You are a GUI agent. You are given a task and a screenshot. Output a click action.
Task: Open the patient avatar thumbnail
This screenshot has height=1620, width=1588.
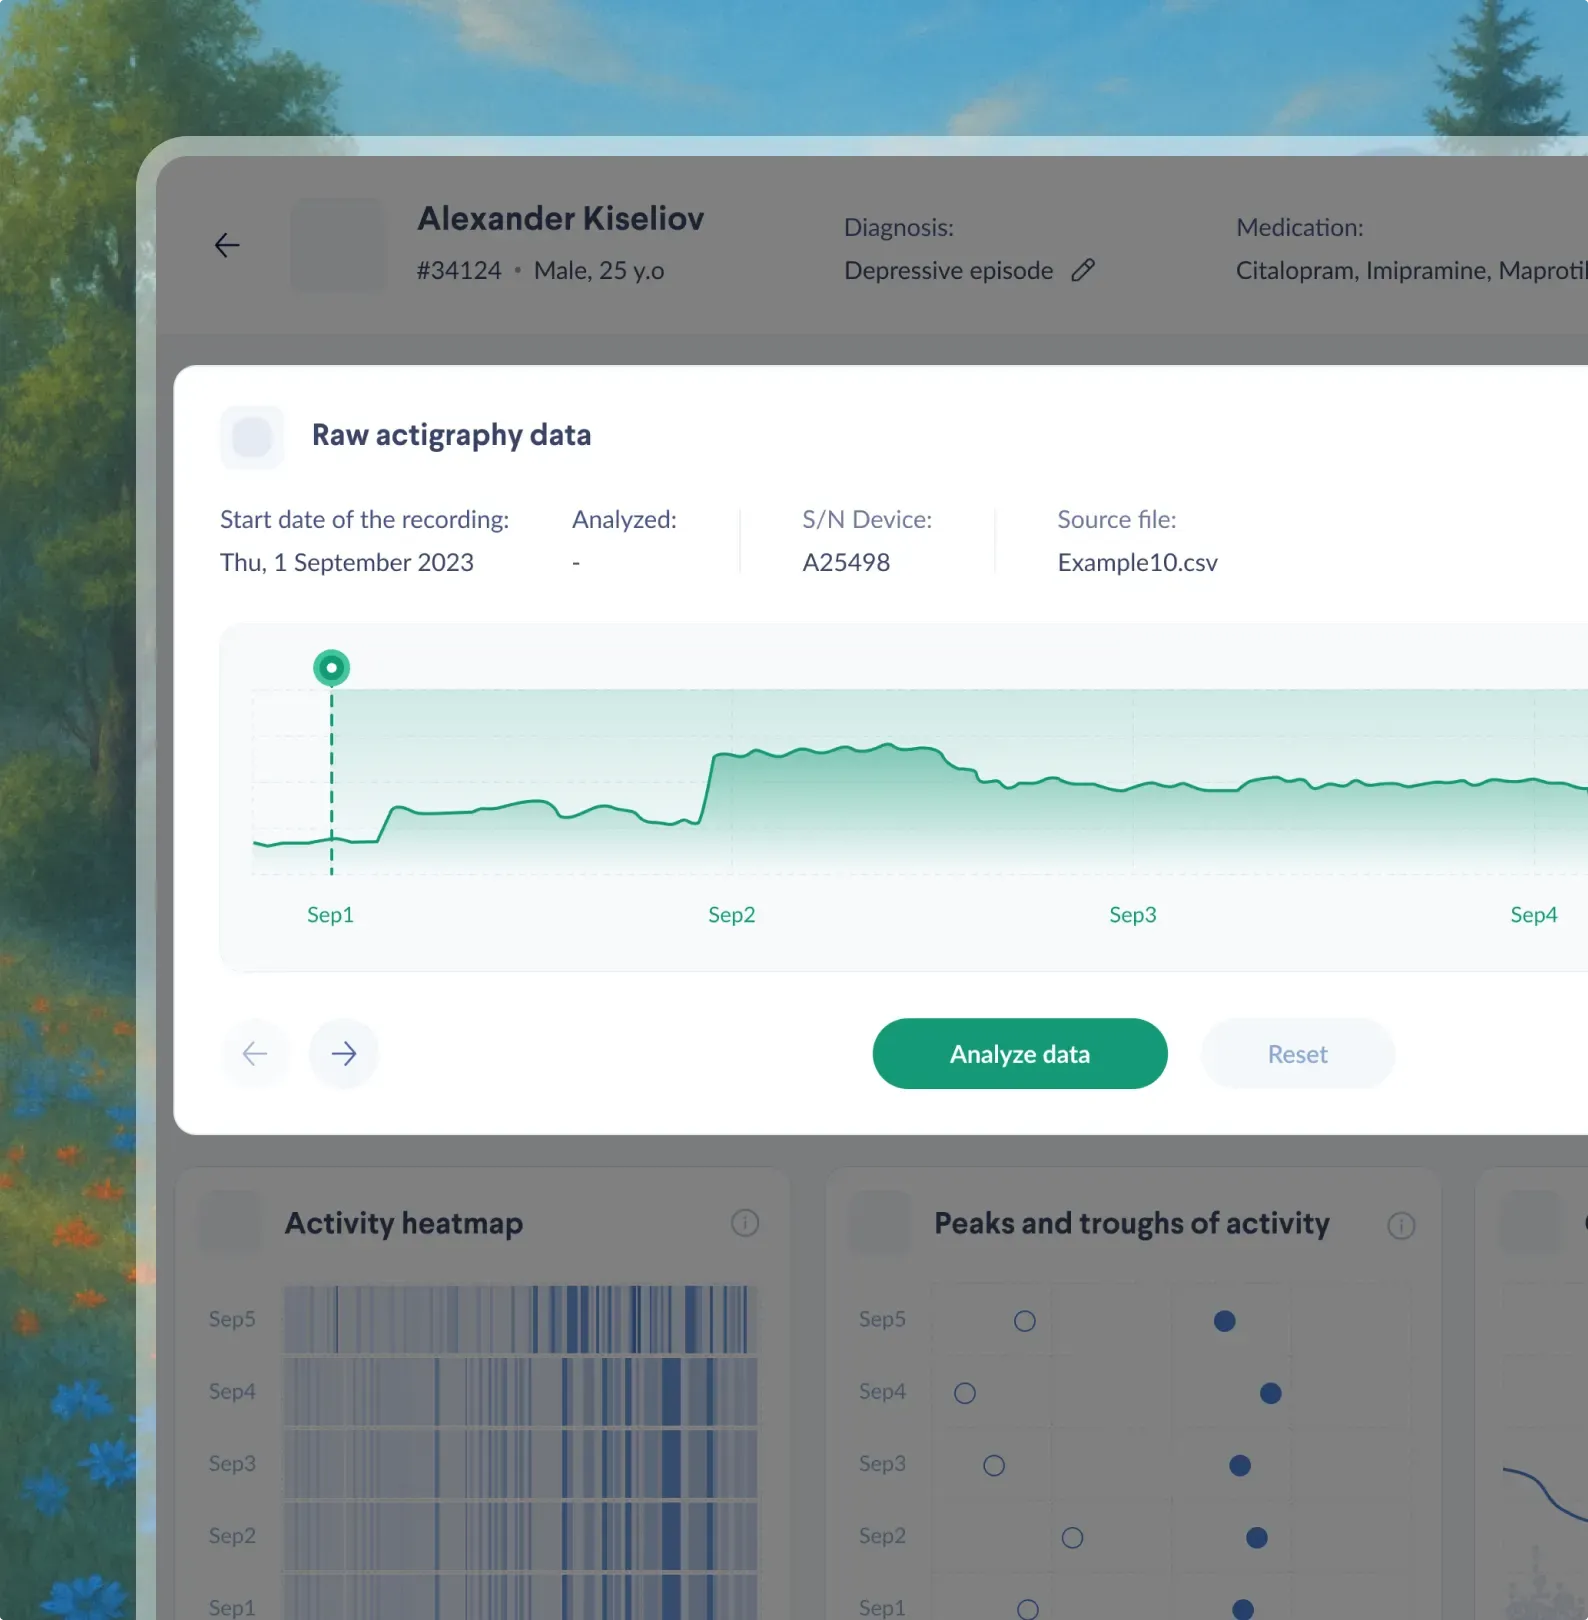[337, 245]
